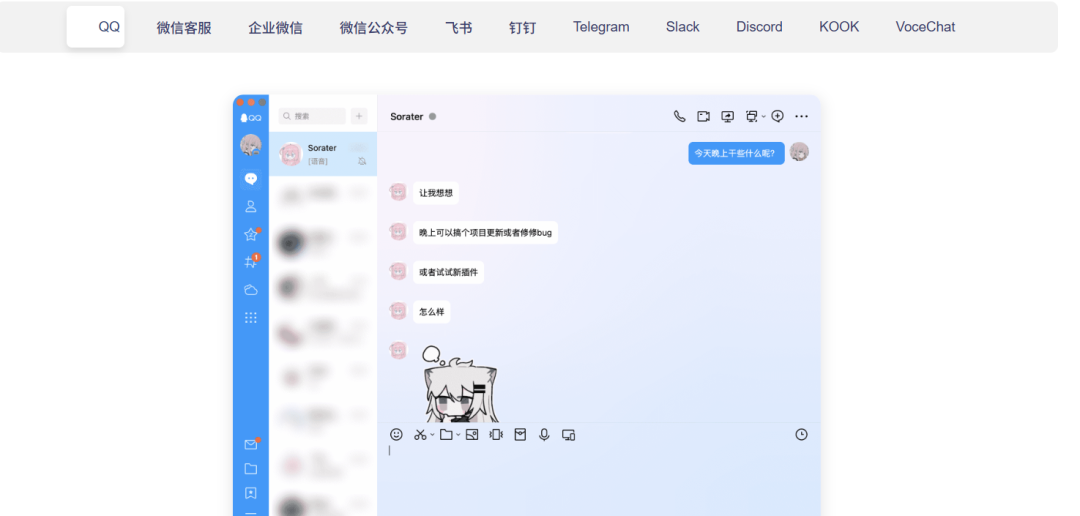
Task: Click own avatar beside the blue message
Action: pos(799,152)
